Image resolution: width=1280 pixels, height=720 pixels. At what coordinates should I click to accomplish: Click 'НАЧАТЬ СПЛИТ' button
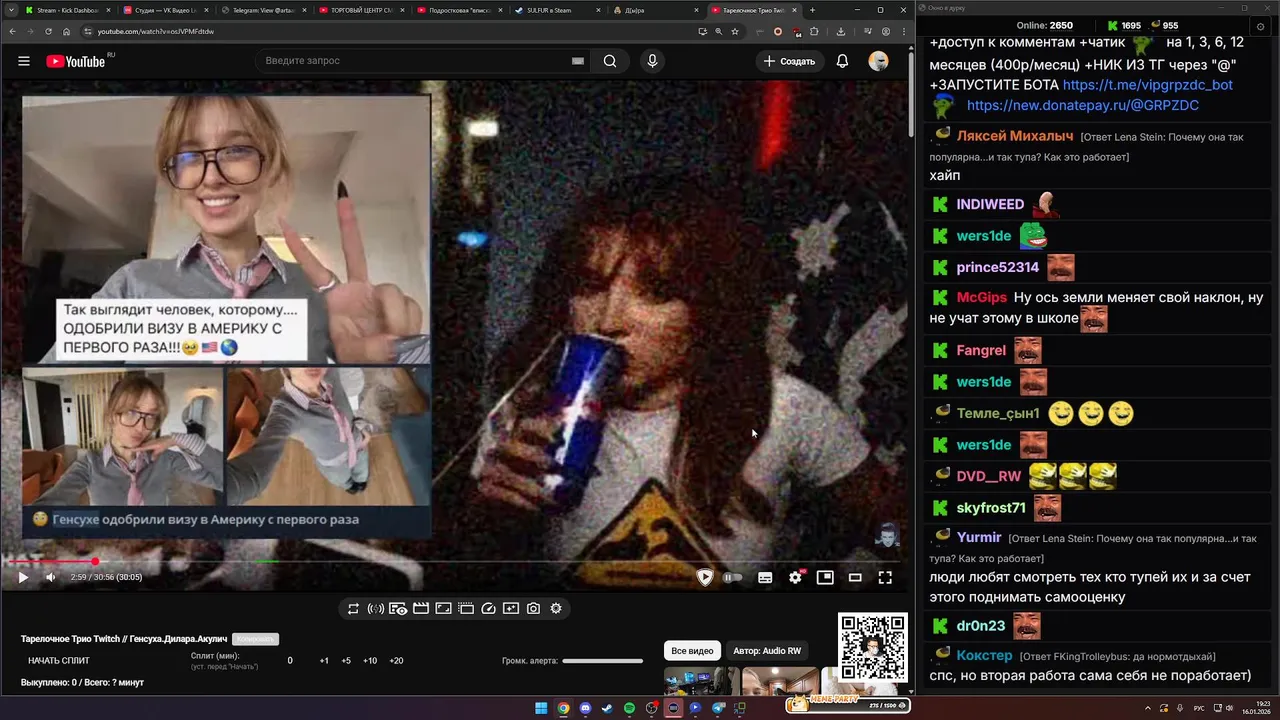[59, 661]
